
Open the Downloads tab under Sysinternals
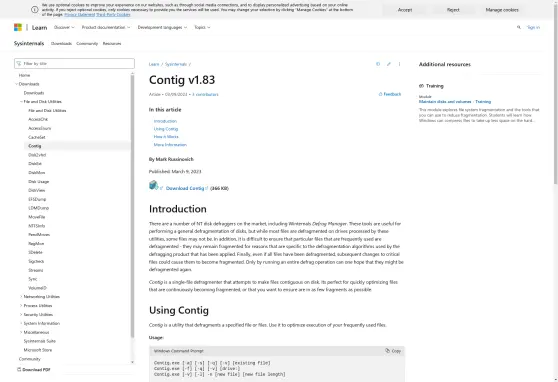tap(61, 43)
